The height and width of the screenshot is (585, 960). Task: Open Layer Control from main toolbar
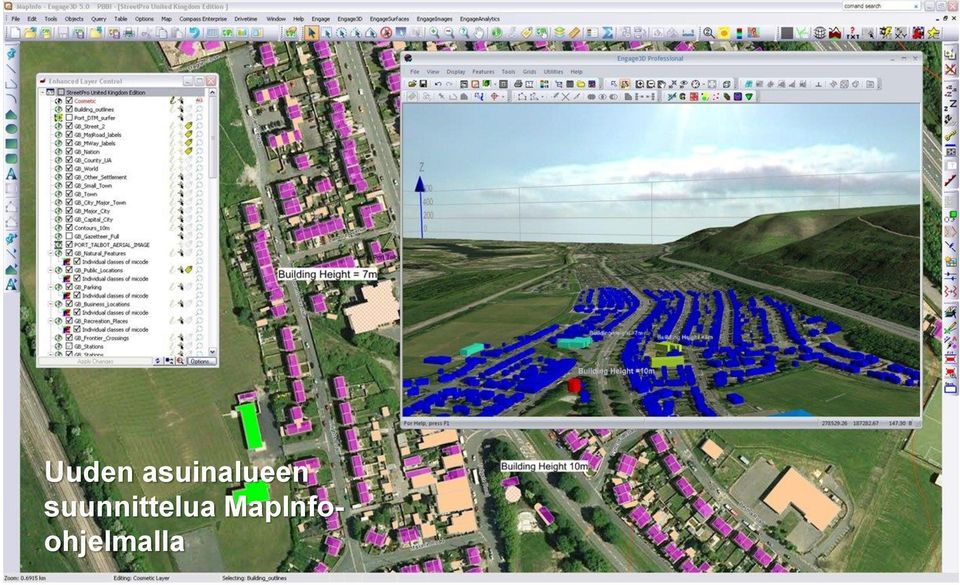coord(559,33)
